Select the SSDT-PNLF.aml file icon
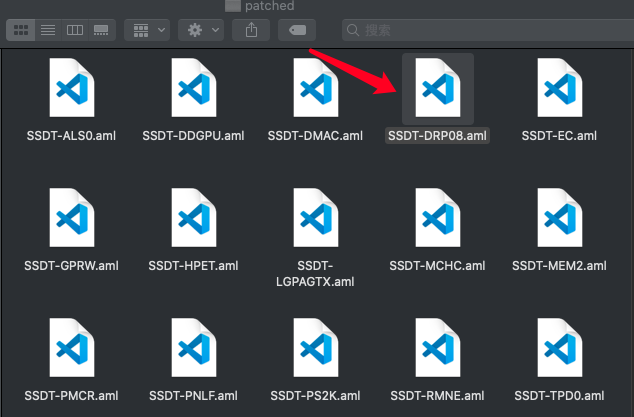634x417 pixels. (194, 347)
